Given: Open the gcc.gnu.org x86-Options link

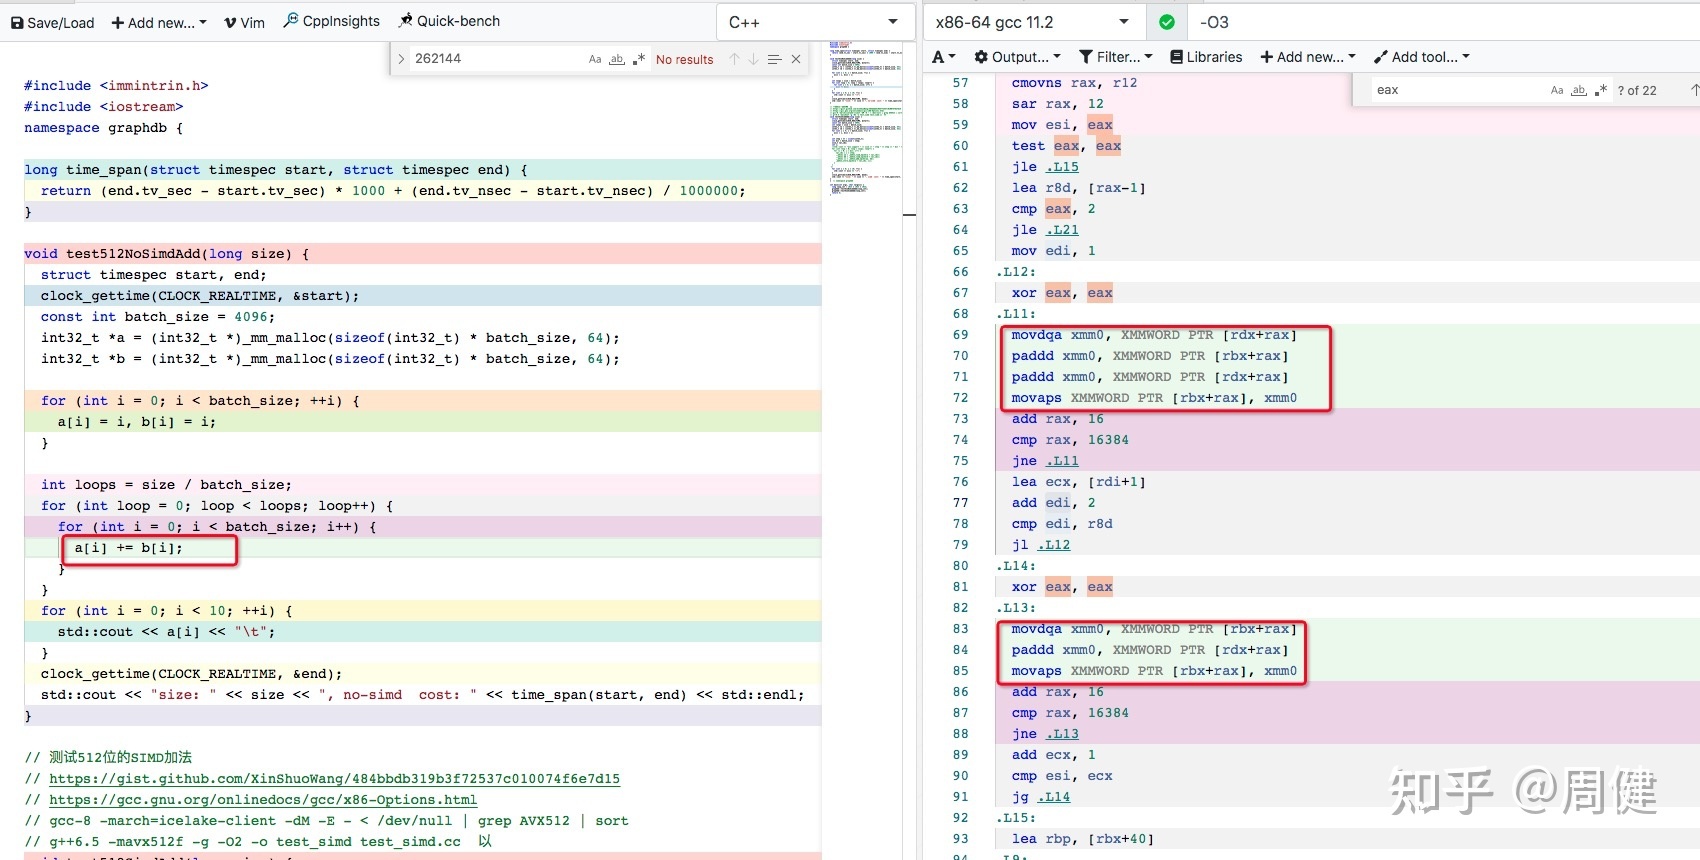Looking at the screenshot, I should pyautogui.click(x=263, y=800).
